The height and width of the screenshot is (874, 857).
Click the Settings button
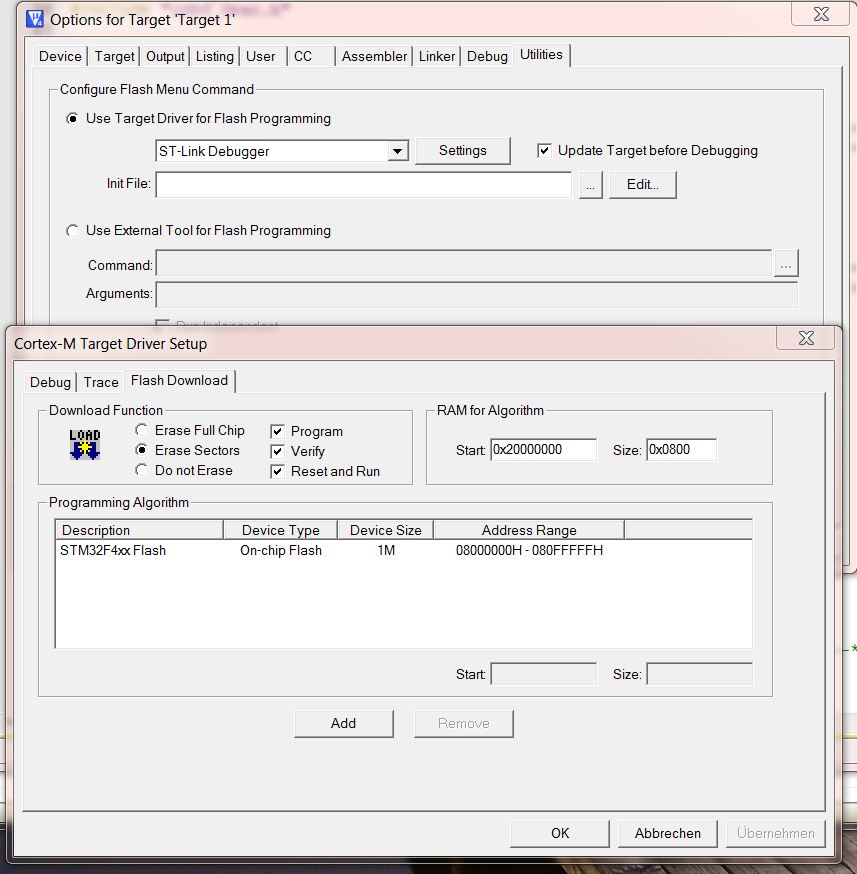coord(462,150)
